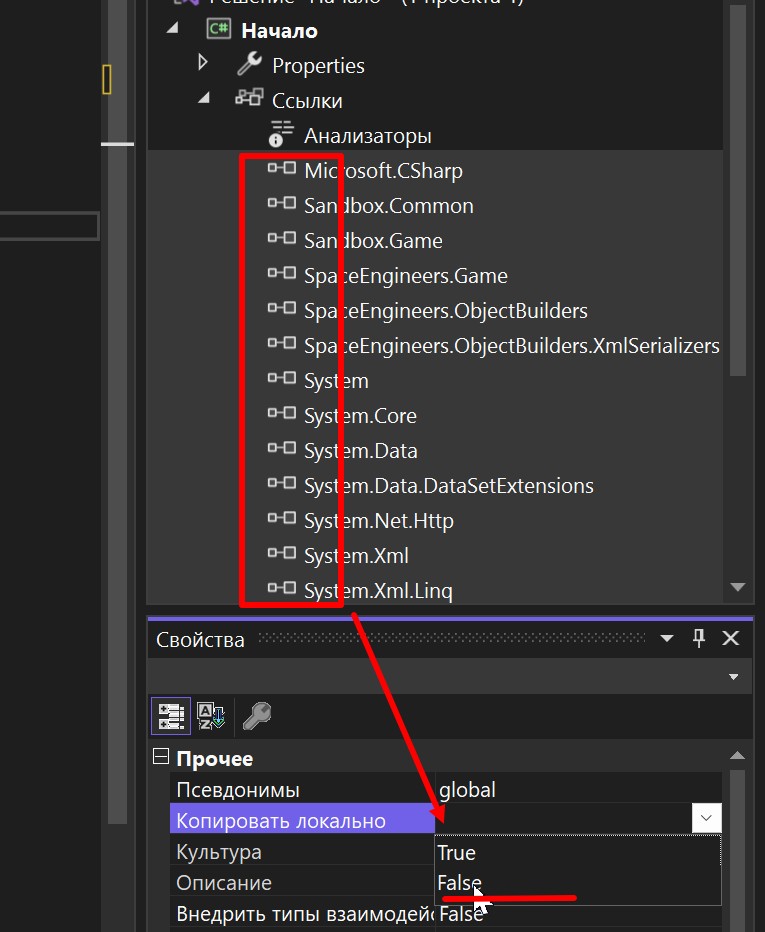Screen dimensions: 765x932
Task: Click the Properties wrench icon
Action: tap(250, 64)
